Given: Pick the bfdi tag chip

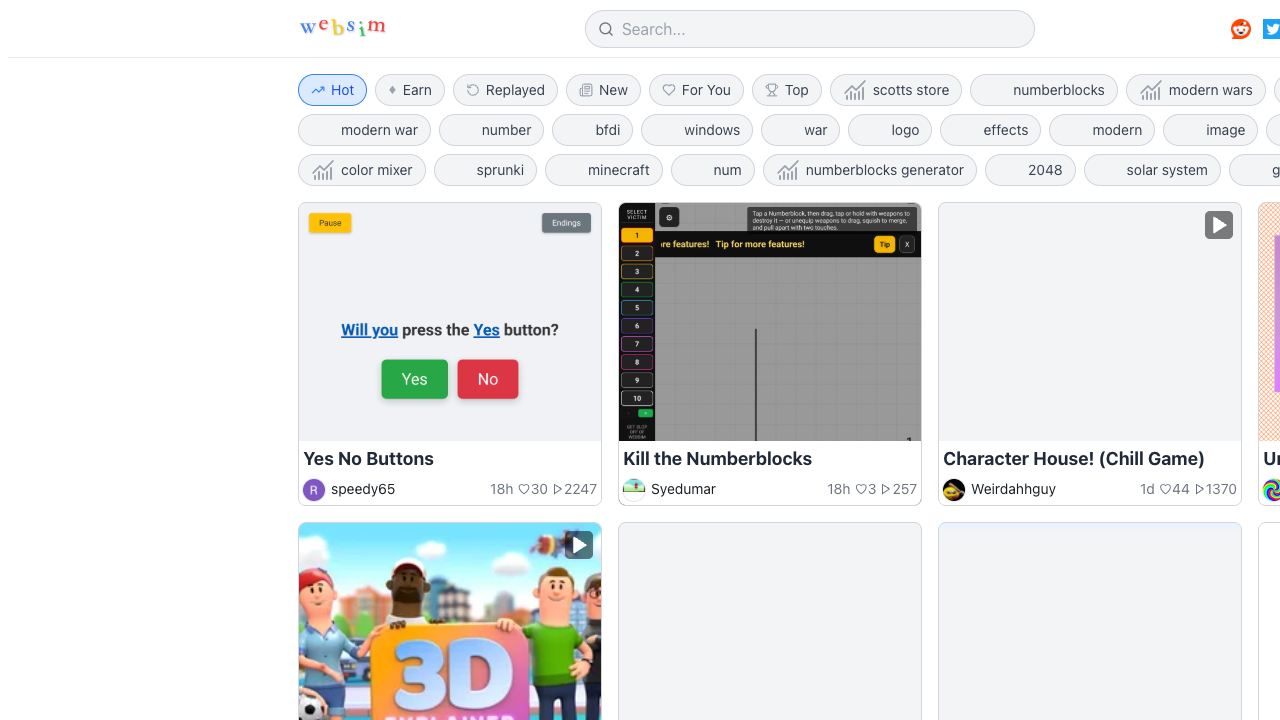Looking at the screenshot, I should [x=592, y=130].
